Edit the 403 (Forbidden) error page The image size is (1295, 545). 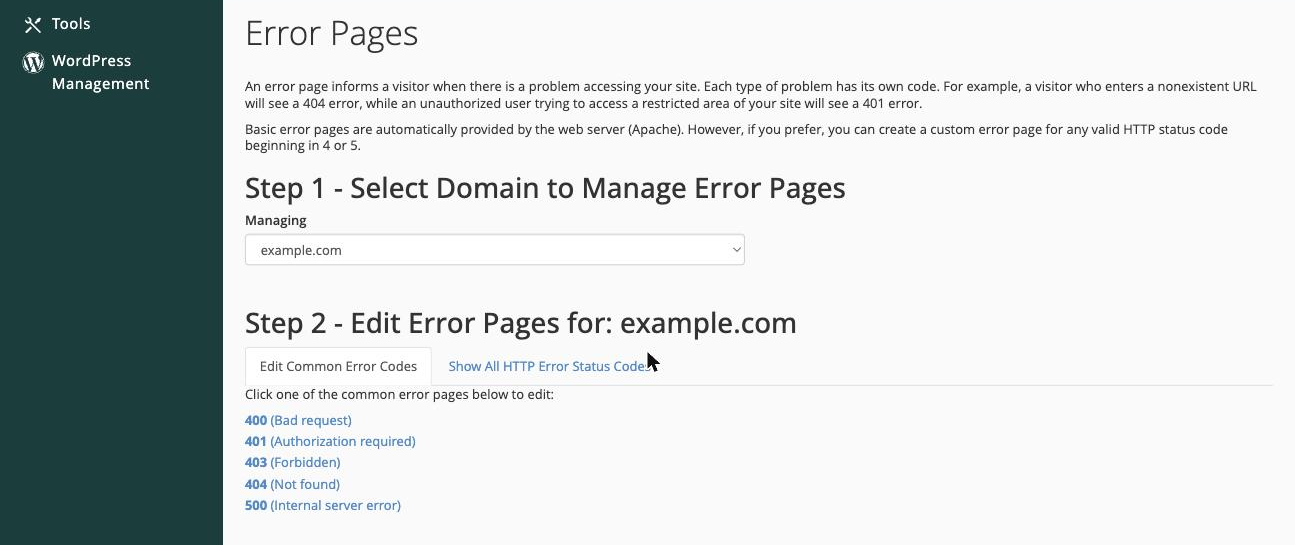[292, 462]
